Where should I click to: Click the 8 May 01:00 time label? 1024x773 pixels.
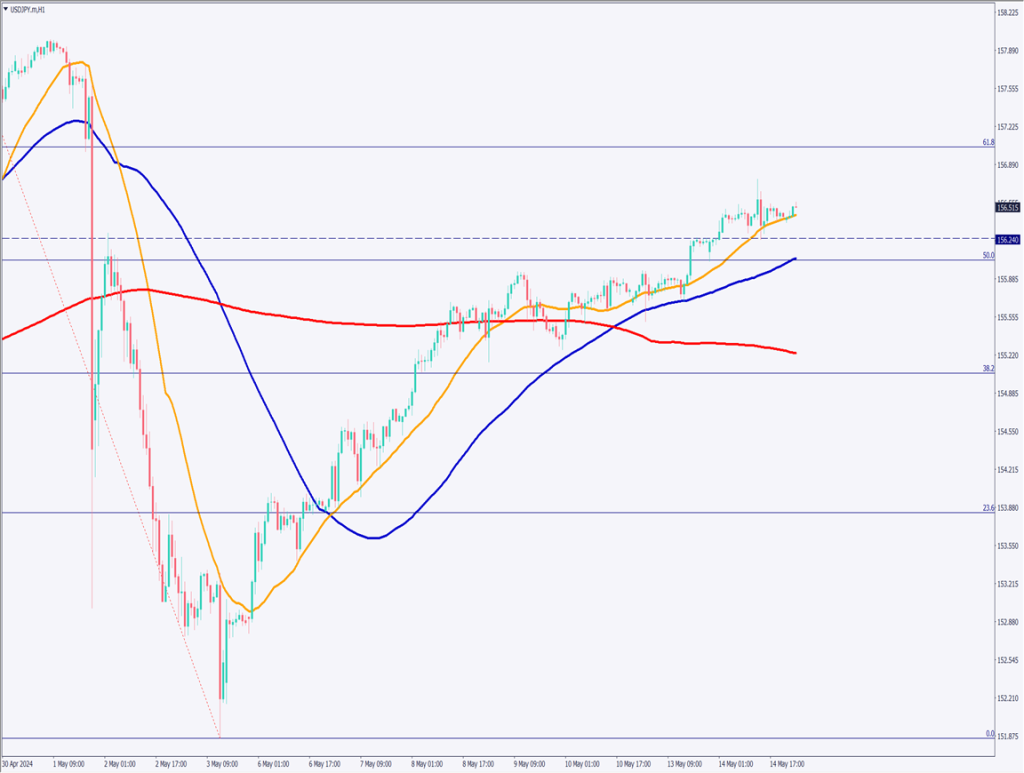click(429, 765)
